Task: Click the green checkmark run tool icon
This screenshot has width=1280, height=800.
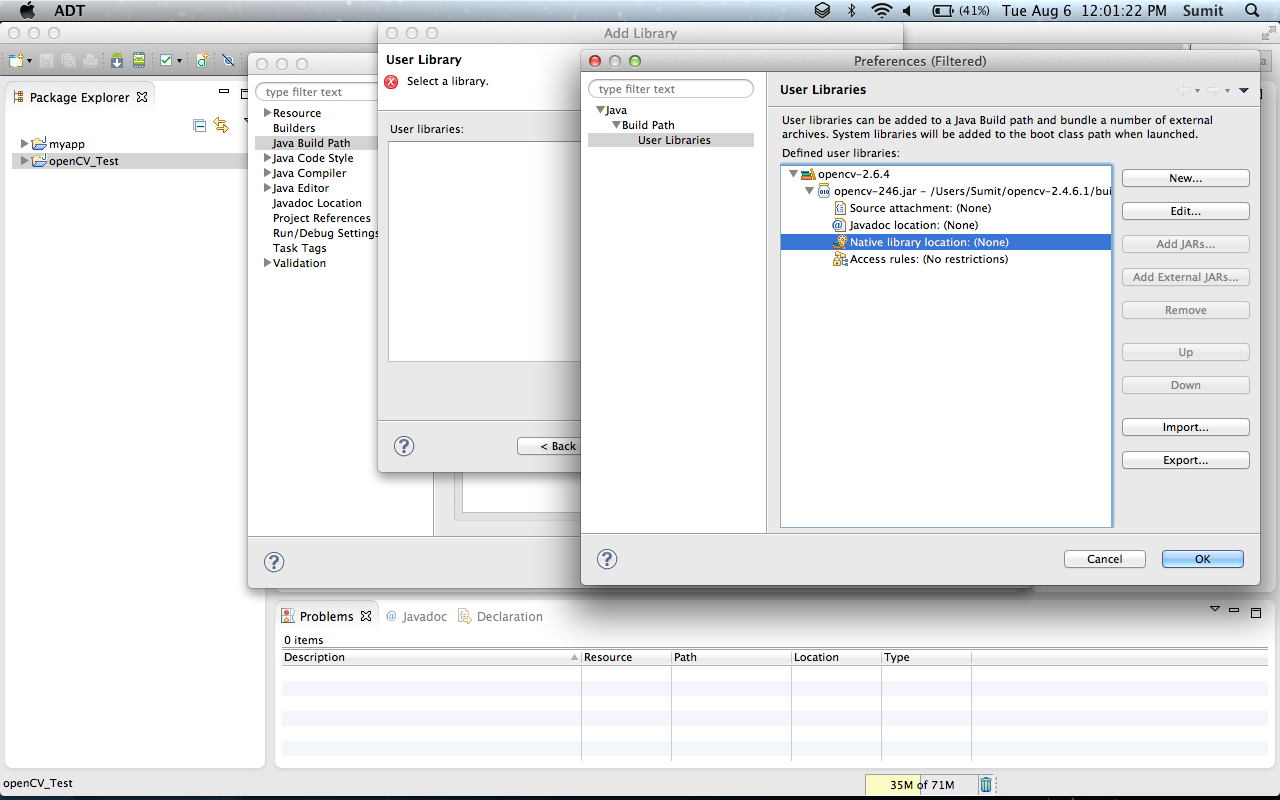Action: 166,60
